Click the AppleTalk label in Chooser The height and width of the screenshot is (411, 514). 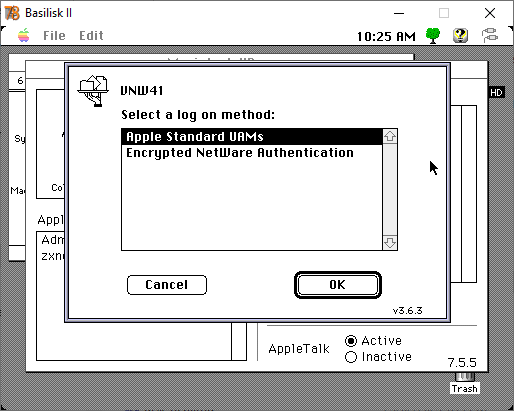299,349
